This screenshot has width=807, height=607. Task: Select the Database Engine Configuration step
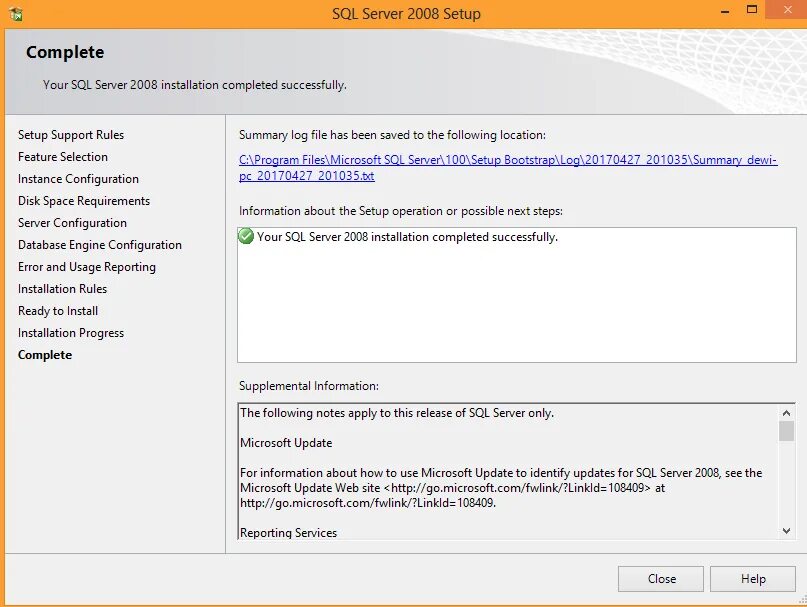(x=100, y=245)
